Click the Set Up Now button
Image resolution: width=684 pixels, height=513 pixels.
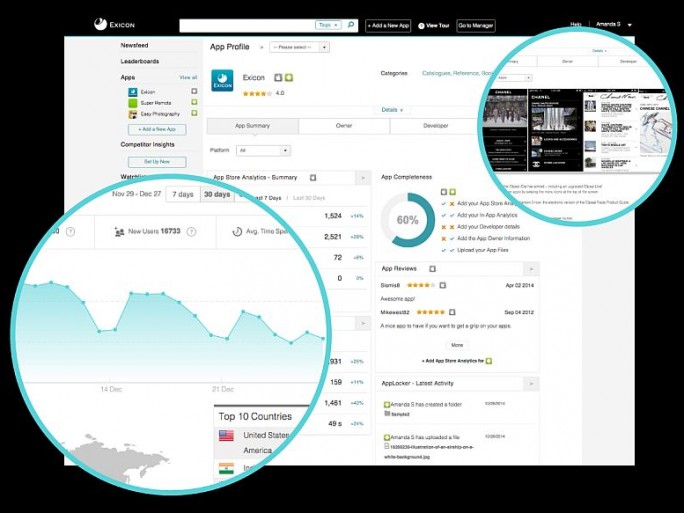[x=157, y=162]
